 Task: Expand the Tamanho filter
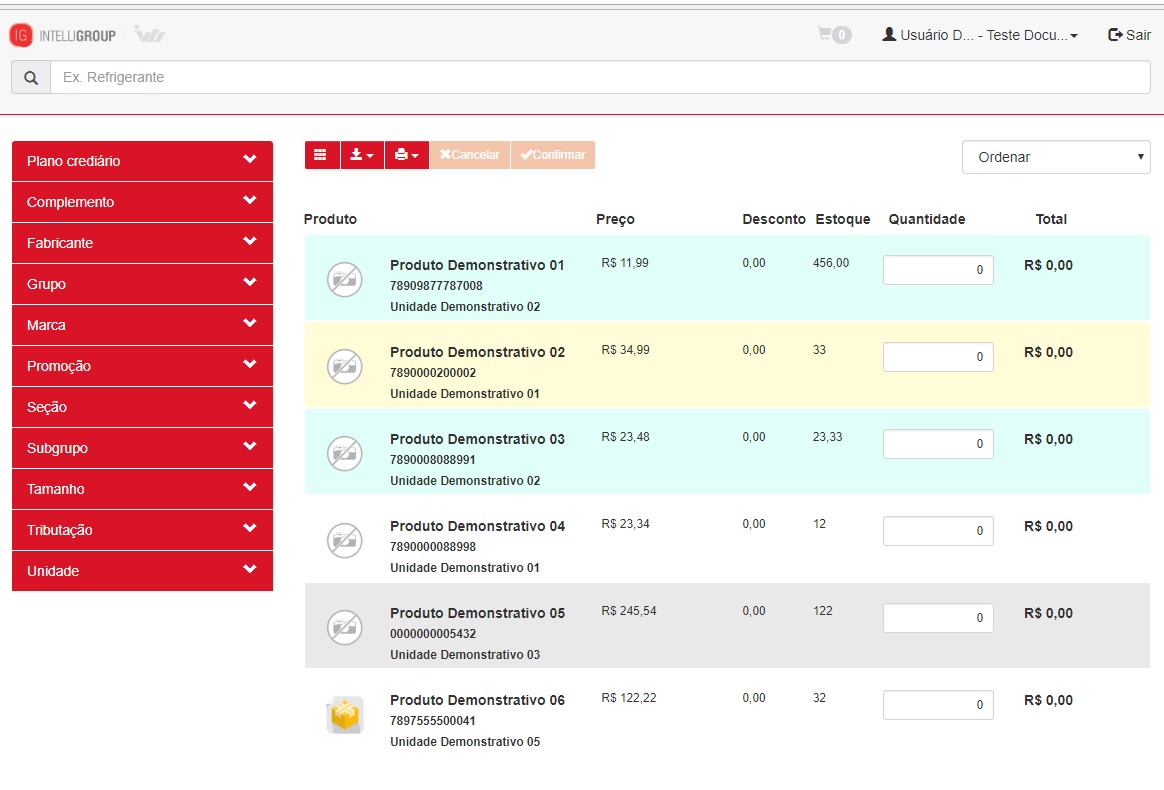143,489
